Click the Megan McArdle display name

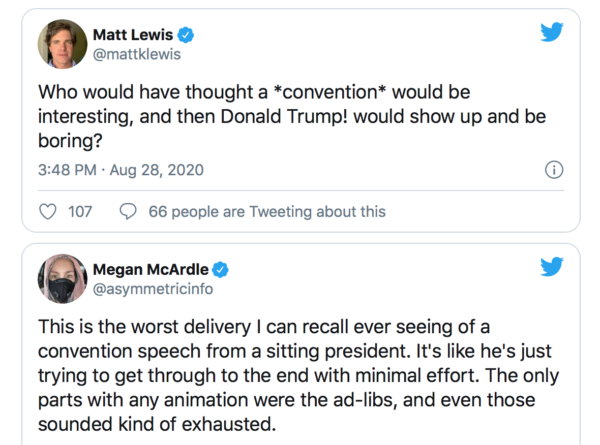[149, 269]
